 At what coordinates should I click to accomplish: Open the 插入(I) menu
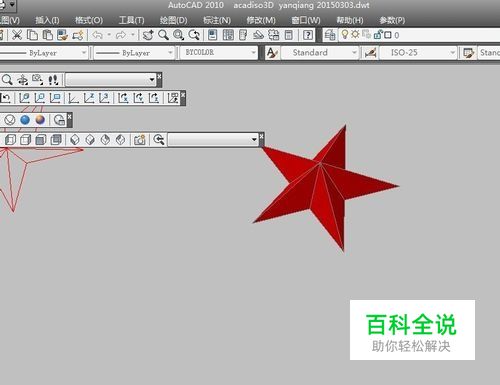coord(47,20)
